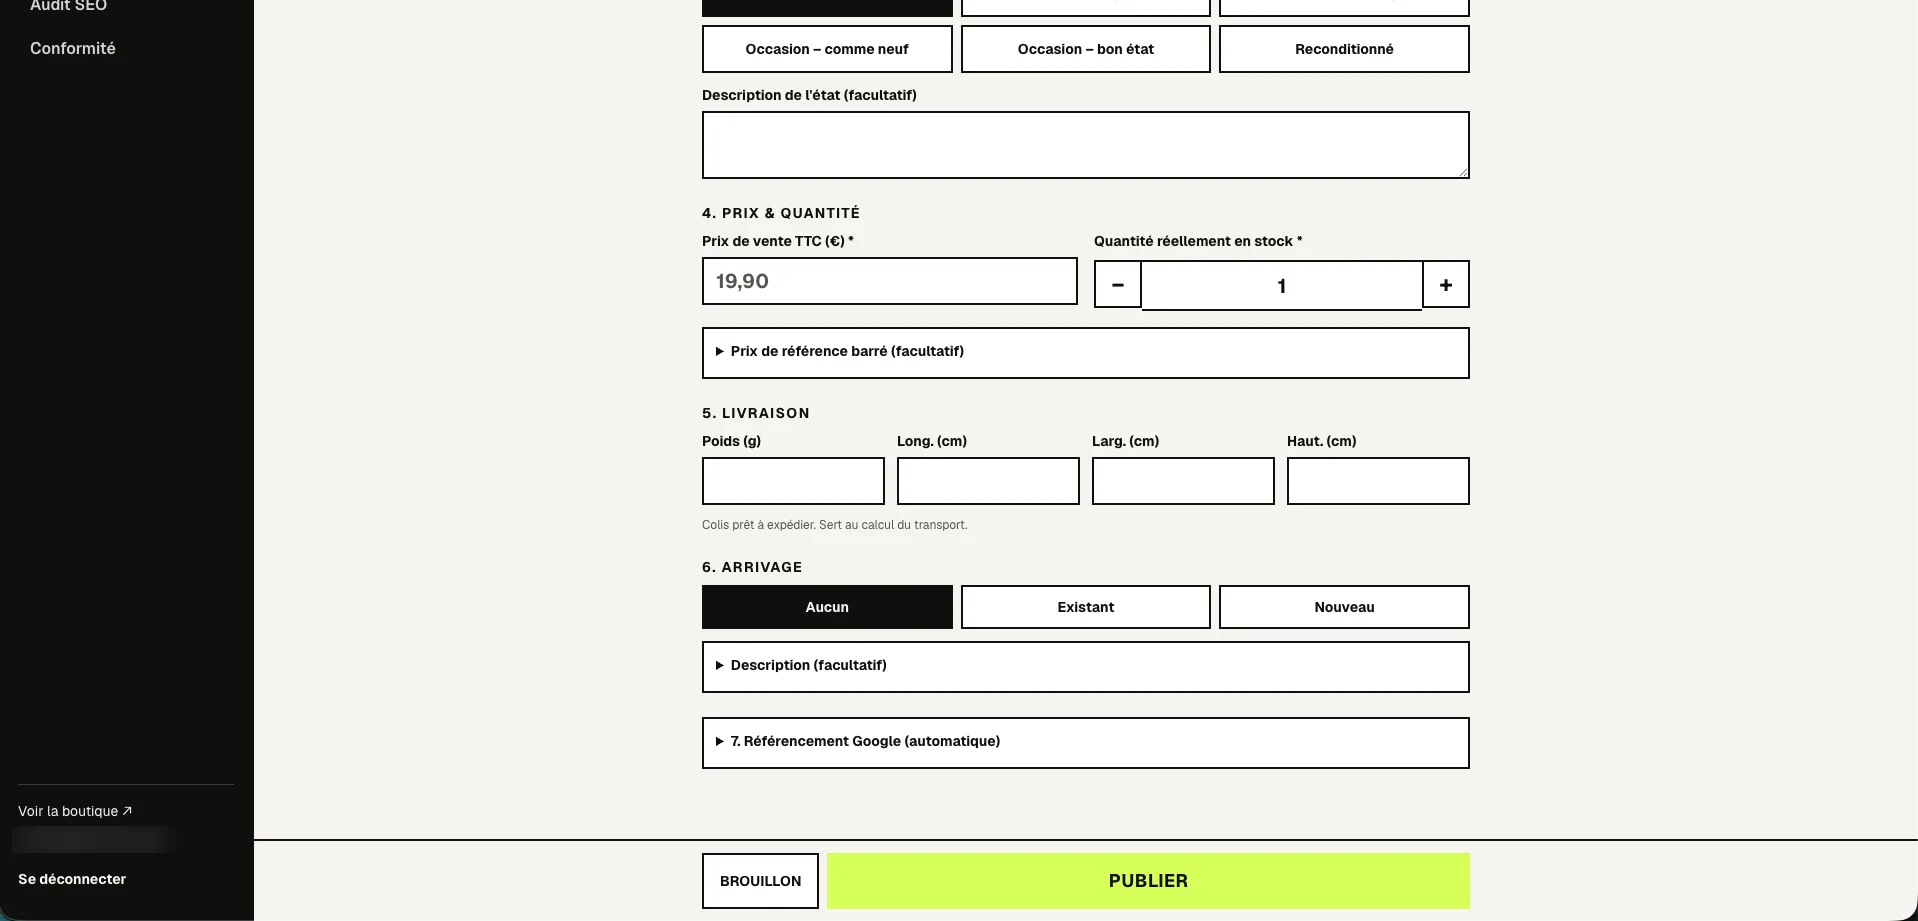Increase stock quantity with plus button
The image size is (1918, 921).
click(x=1446, y=285)
